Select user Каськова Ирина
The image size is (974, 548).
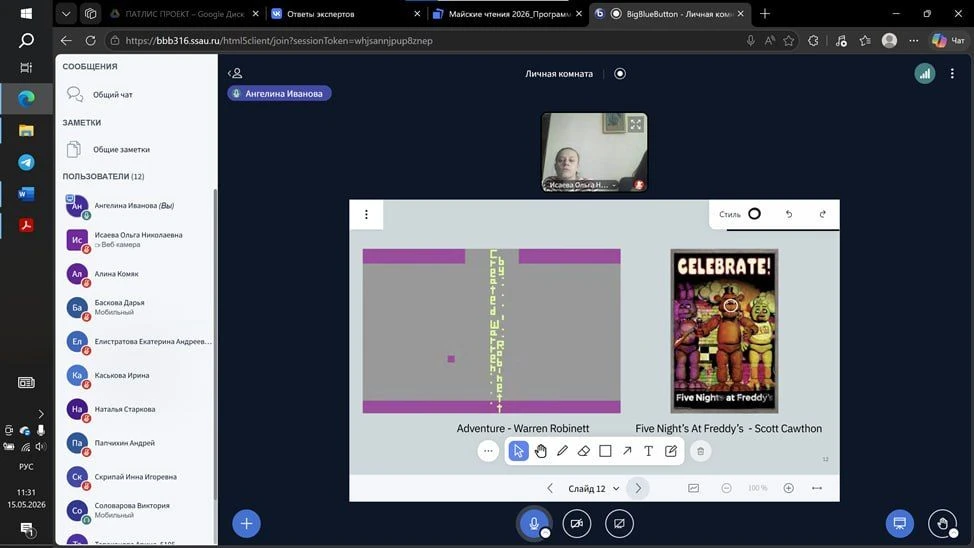pyautogui.click(x=138, y=375)
